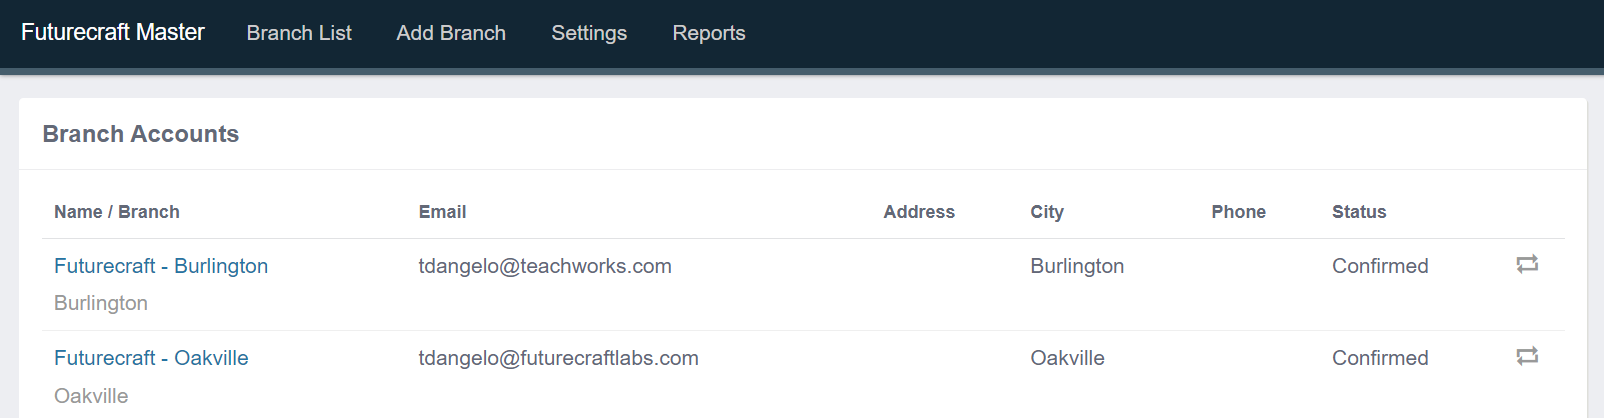Viewport: 1604px width, 418px height.
Task: Open the Branch List menu
Action: click(299, 33)
